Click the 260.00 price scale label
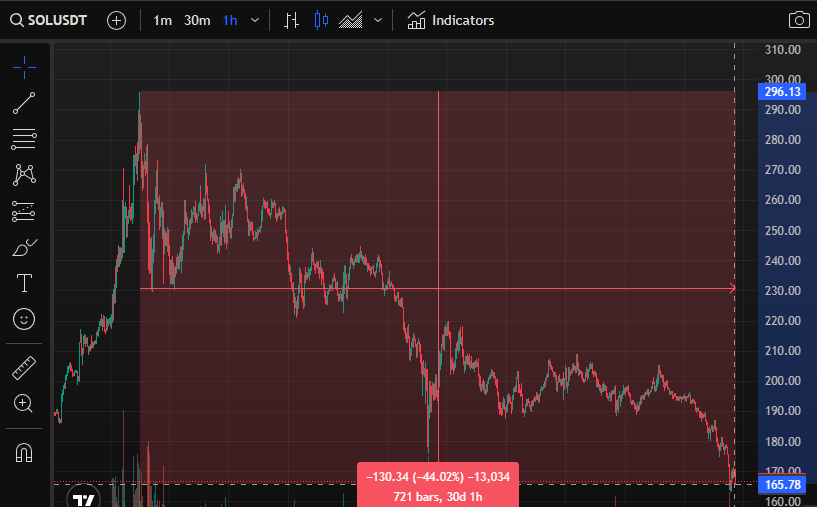This screenshot has height=507, width=817. [783, 200]
